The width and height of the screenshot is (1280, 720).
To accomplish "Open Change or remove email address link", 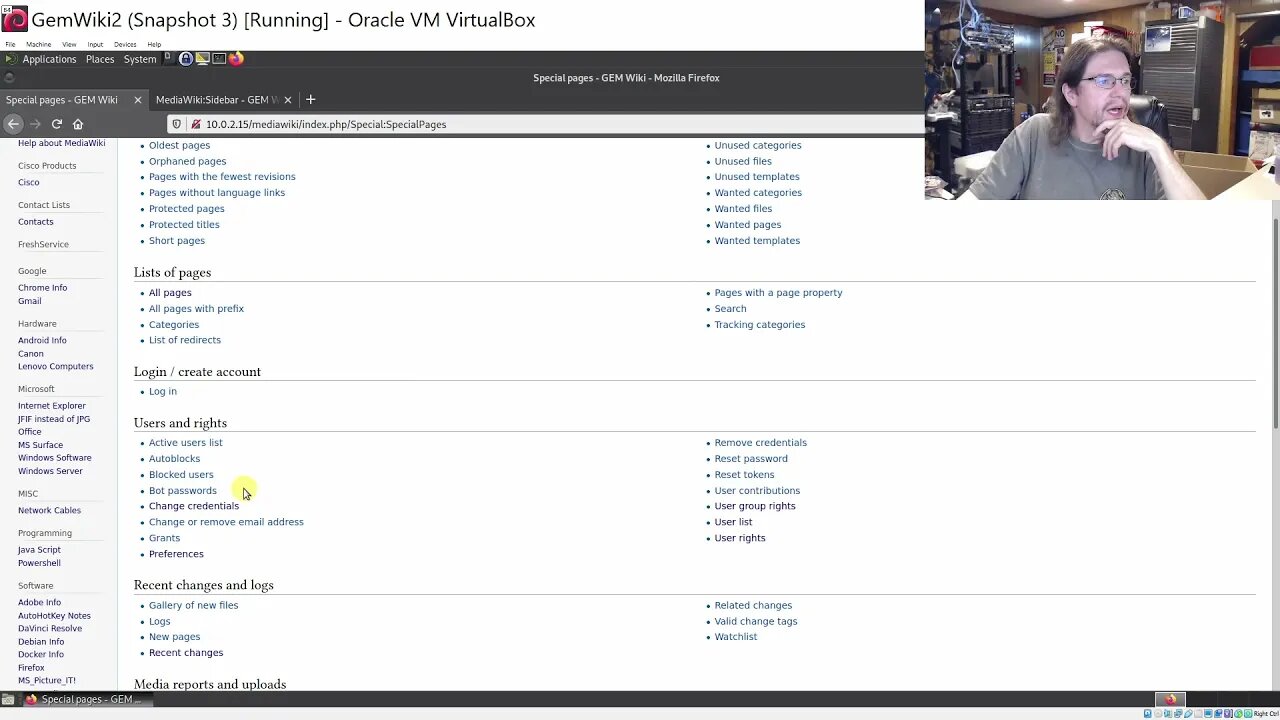I will tap(226, 522).
